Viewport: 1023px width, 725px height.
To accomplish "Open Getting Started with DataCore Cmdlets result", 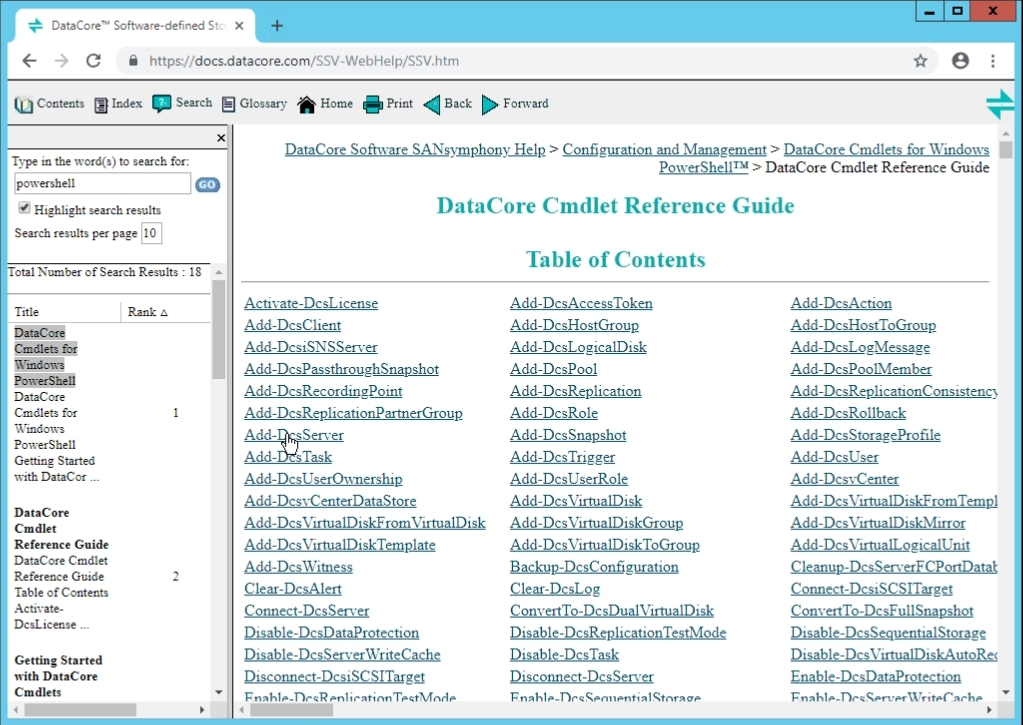I will pos(58,676).
